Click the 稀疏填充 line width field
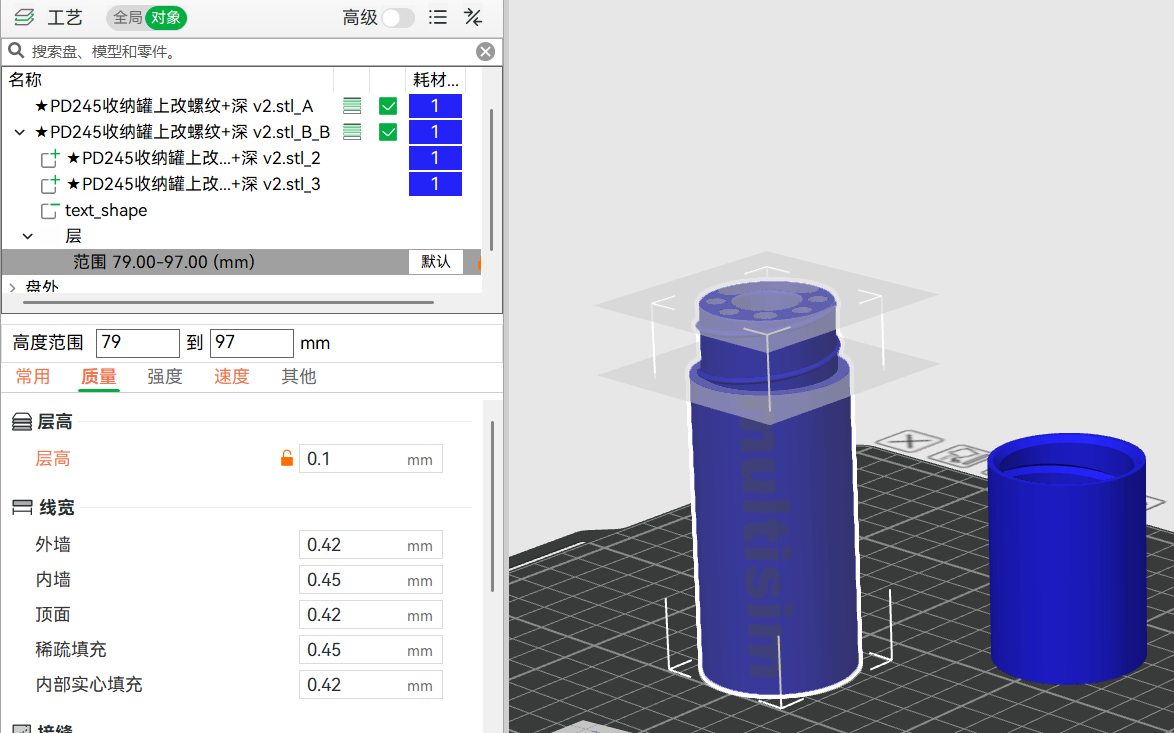 click(371, 650)
